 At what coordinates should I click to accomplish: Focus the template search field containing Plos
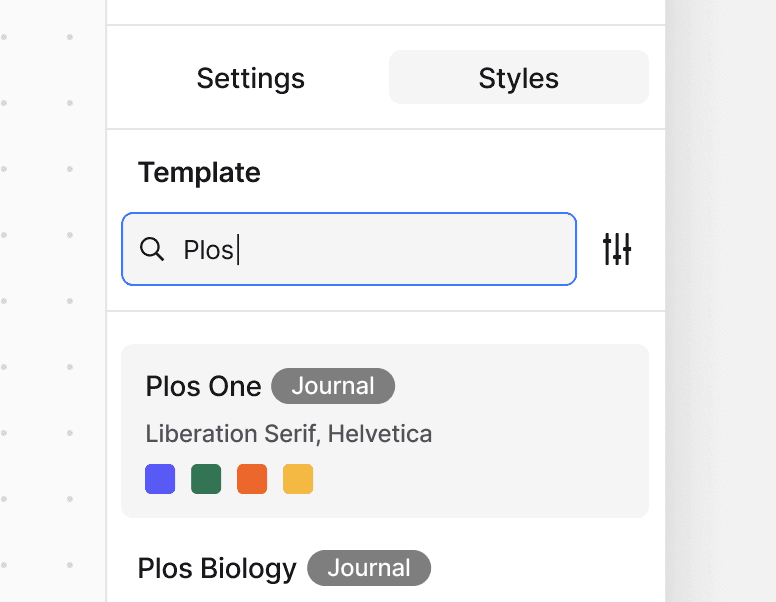349,249
